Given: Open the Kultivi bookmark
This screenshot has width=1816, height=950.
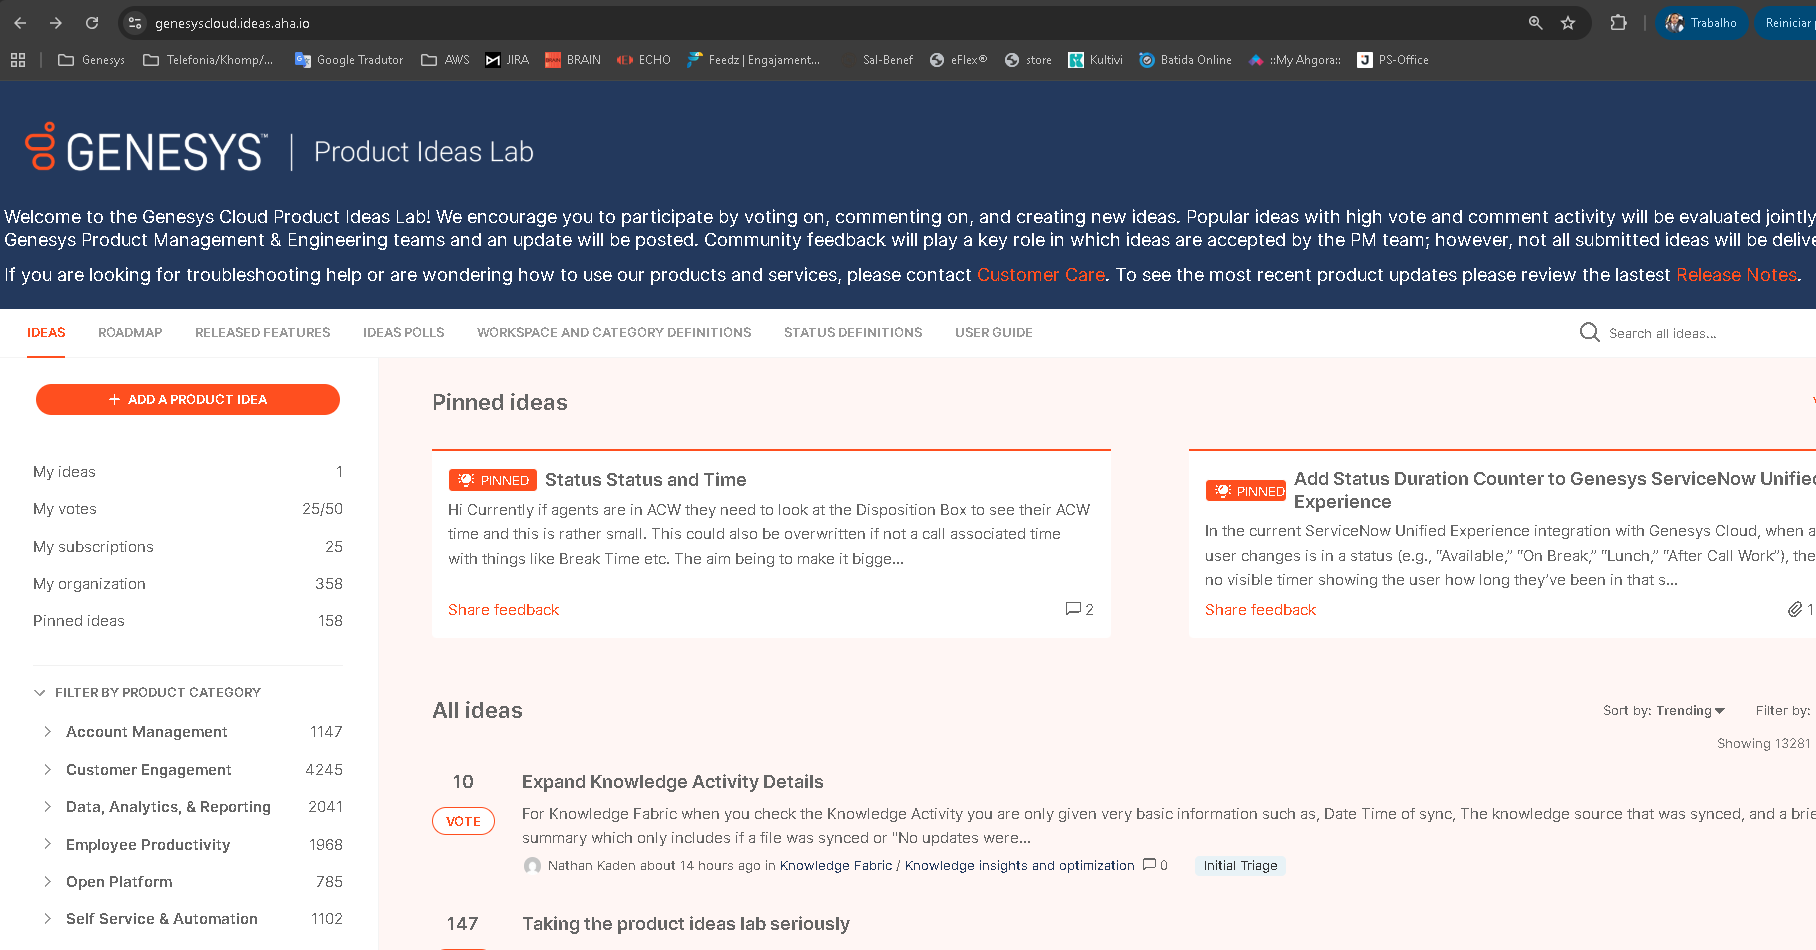Looking at the screenshot, I should (x=1095, y=60).
